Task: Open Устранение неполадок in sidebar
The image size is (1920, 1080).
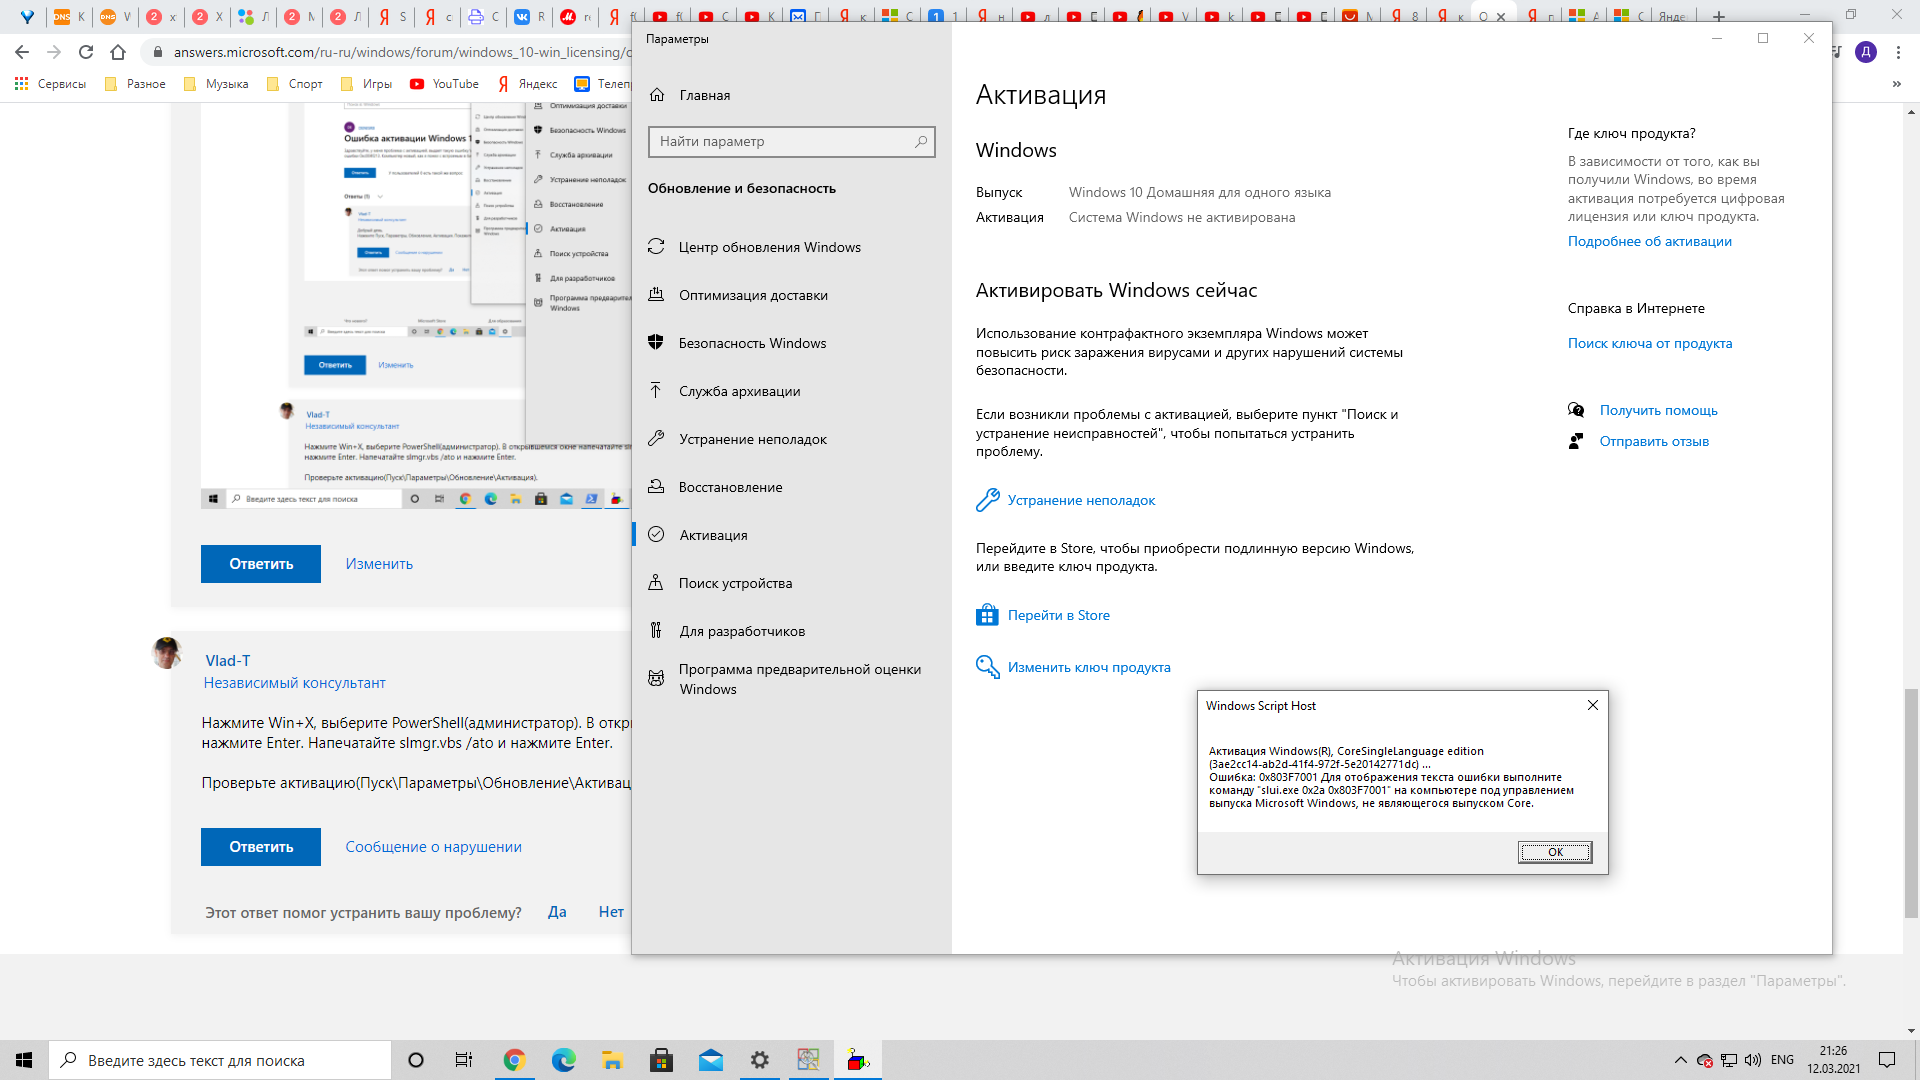Action: point(752,439)
